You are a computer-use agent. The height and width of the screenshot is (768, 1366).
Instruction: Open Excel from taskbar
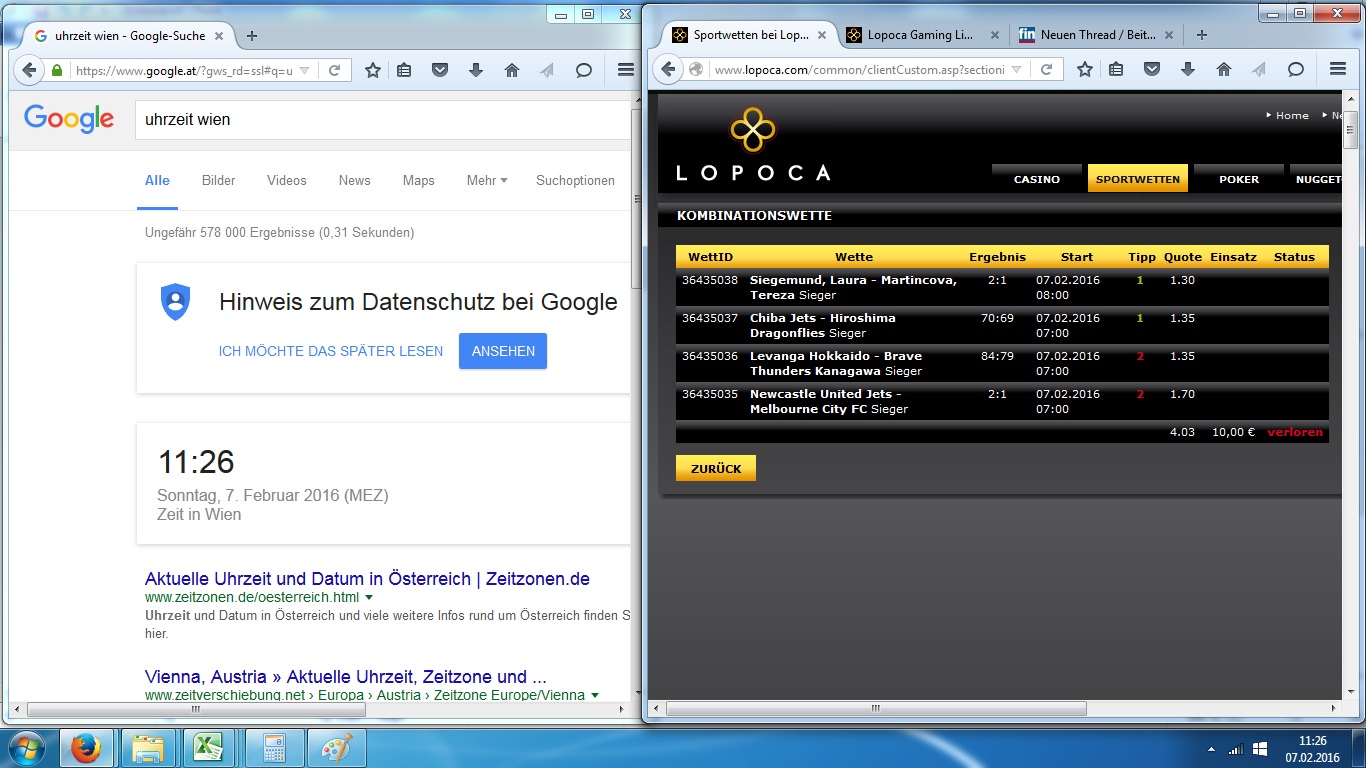click(x=210, y=748)
